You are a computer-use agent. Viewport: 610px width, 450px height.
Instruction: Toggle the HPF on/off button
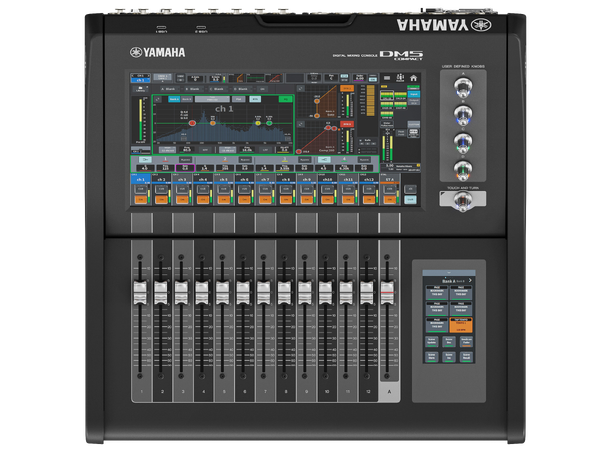tap(205, 149)
